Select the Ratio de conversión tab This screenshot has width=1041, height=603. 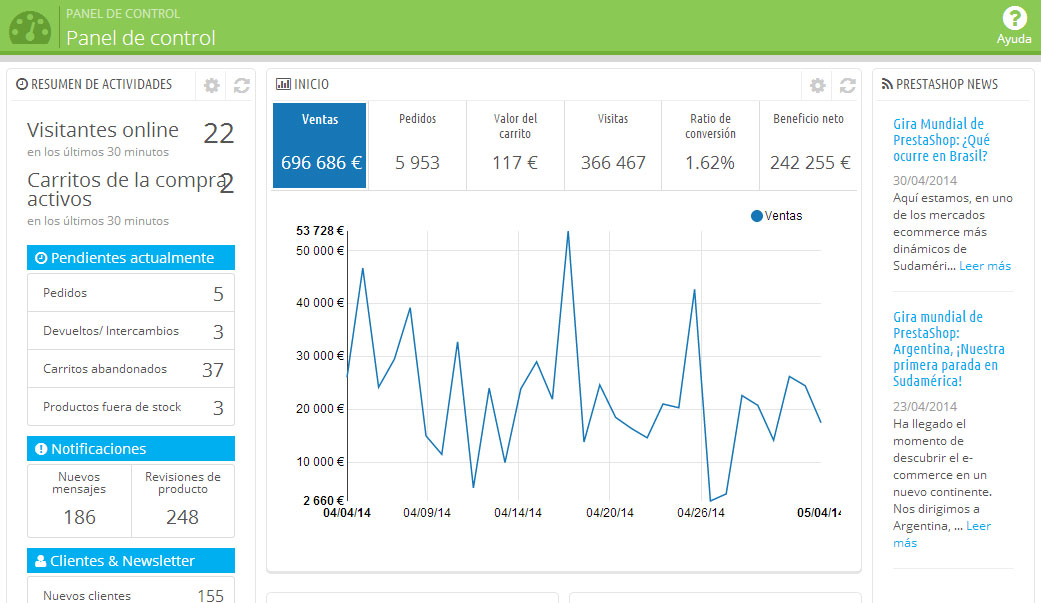(x=710, y=145)
